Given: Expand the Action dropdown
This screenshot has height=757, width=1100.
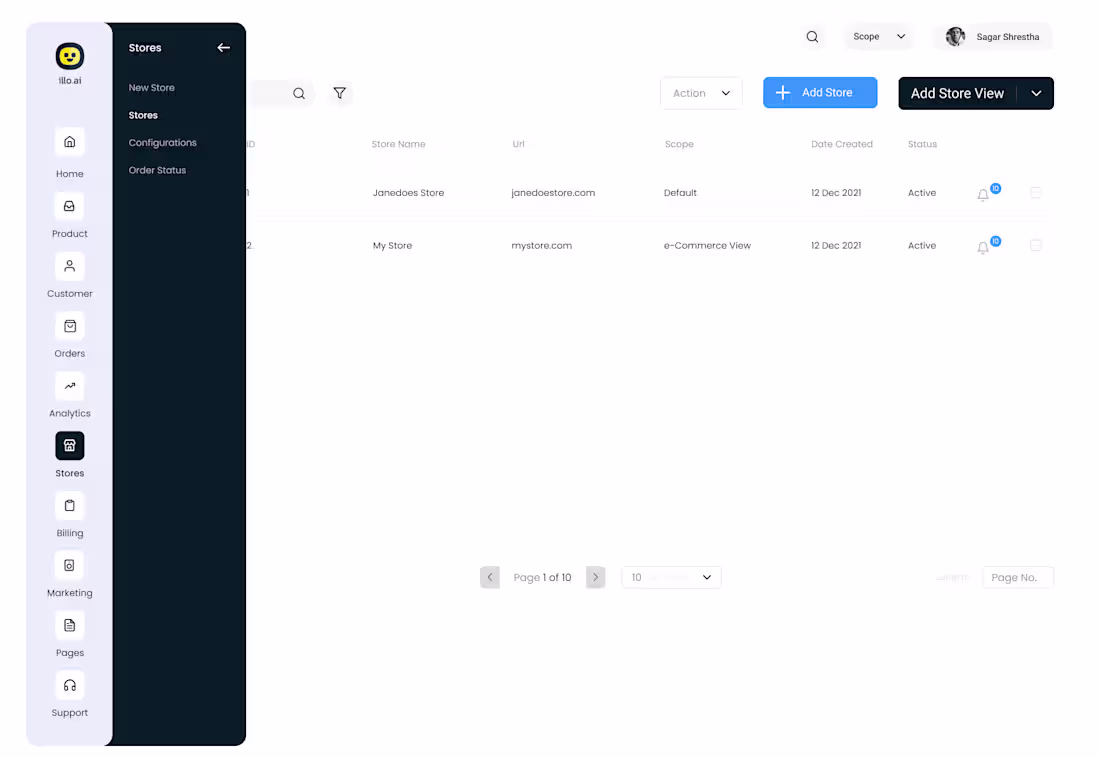Looking at the screenshot, I should pos(701,92).
